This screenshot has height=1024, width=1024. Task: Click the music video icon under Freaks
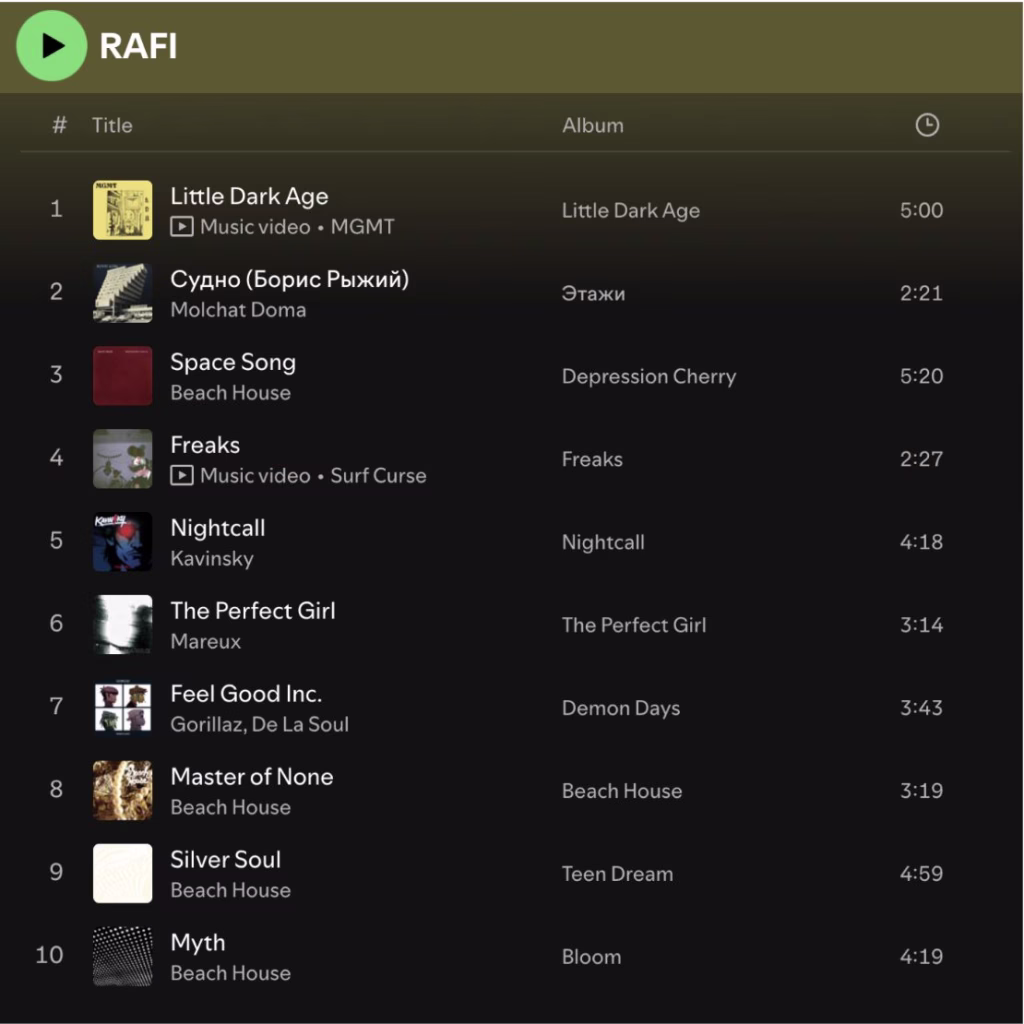click(181, 476)
